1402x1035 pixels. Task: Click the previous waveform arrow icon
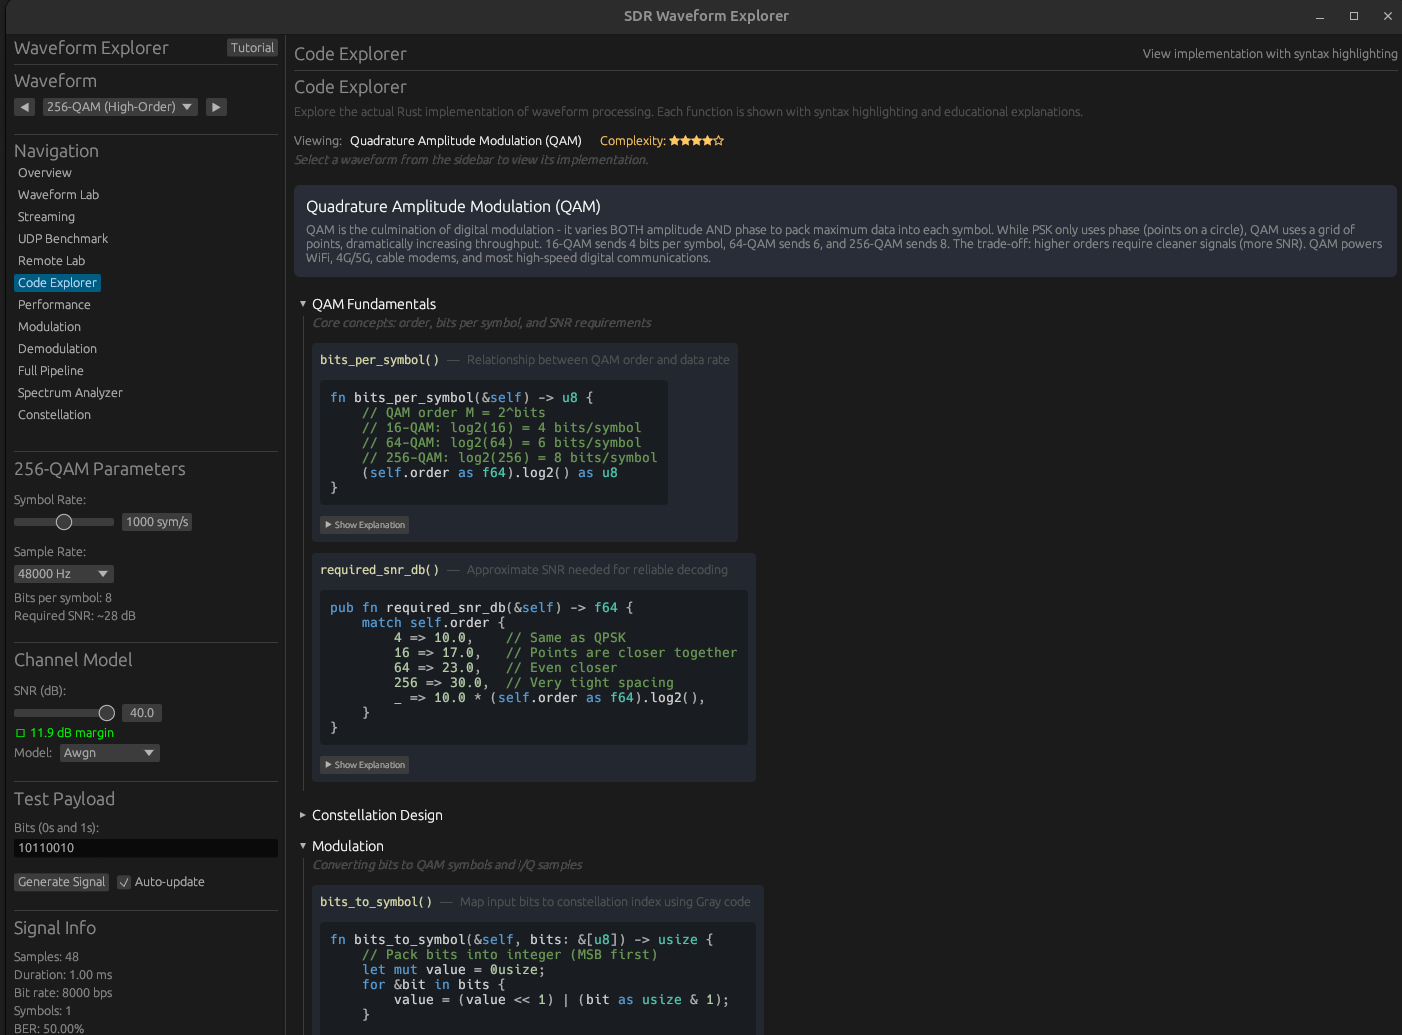24,106
